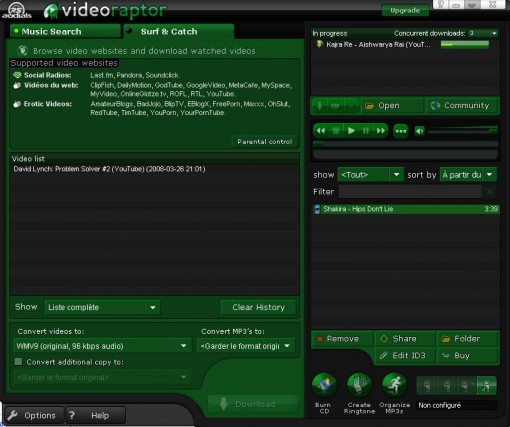The image size is (510, 427).
Task: Open the disabled additional copy format dropdown
Action: point(183,377)
